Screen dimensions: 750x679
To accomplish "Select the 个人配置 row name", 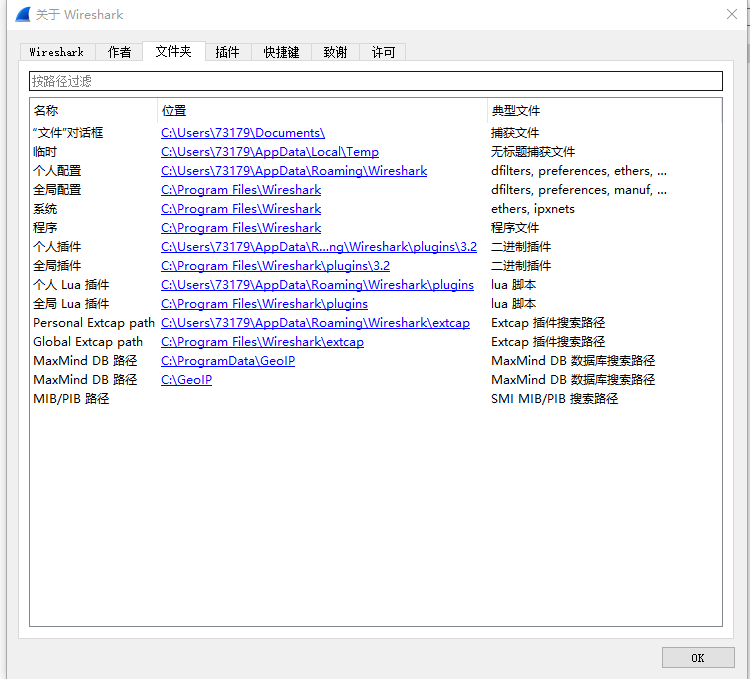I will point(57,171).
